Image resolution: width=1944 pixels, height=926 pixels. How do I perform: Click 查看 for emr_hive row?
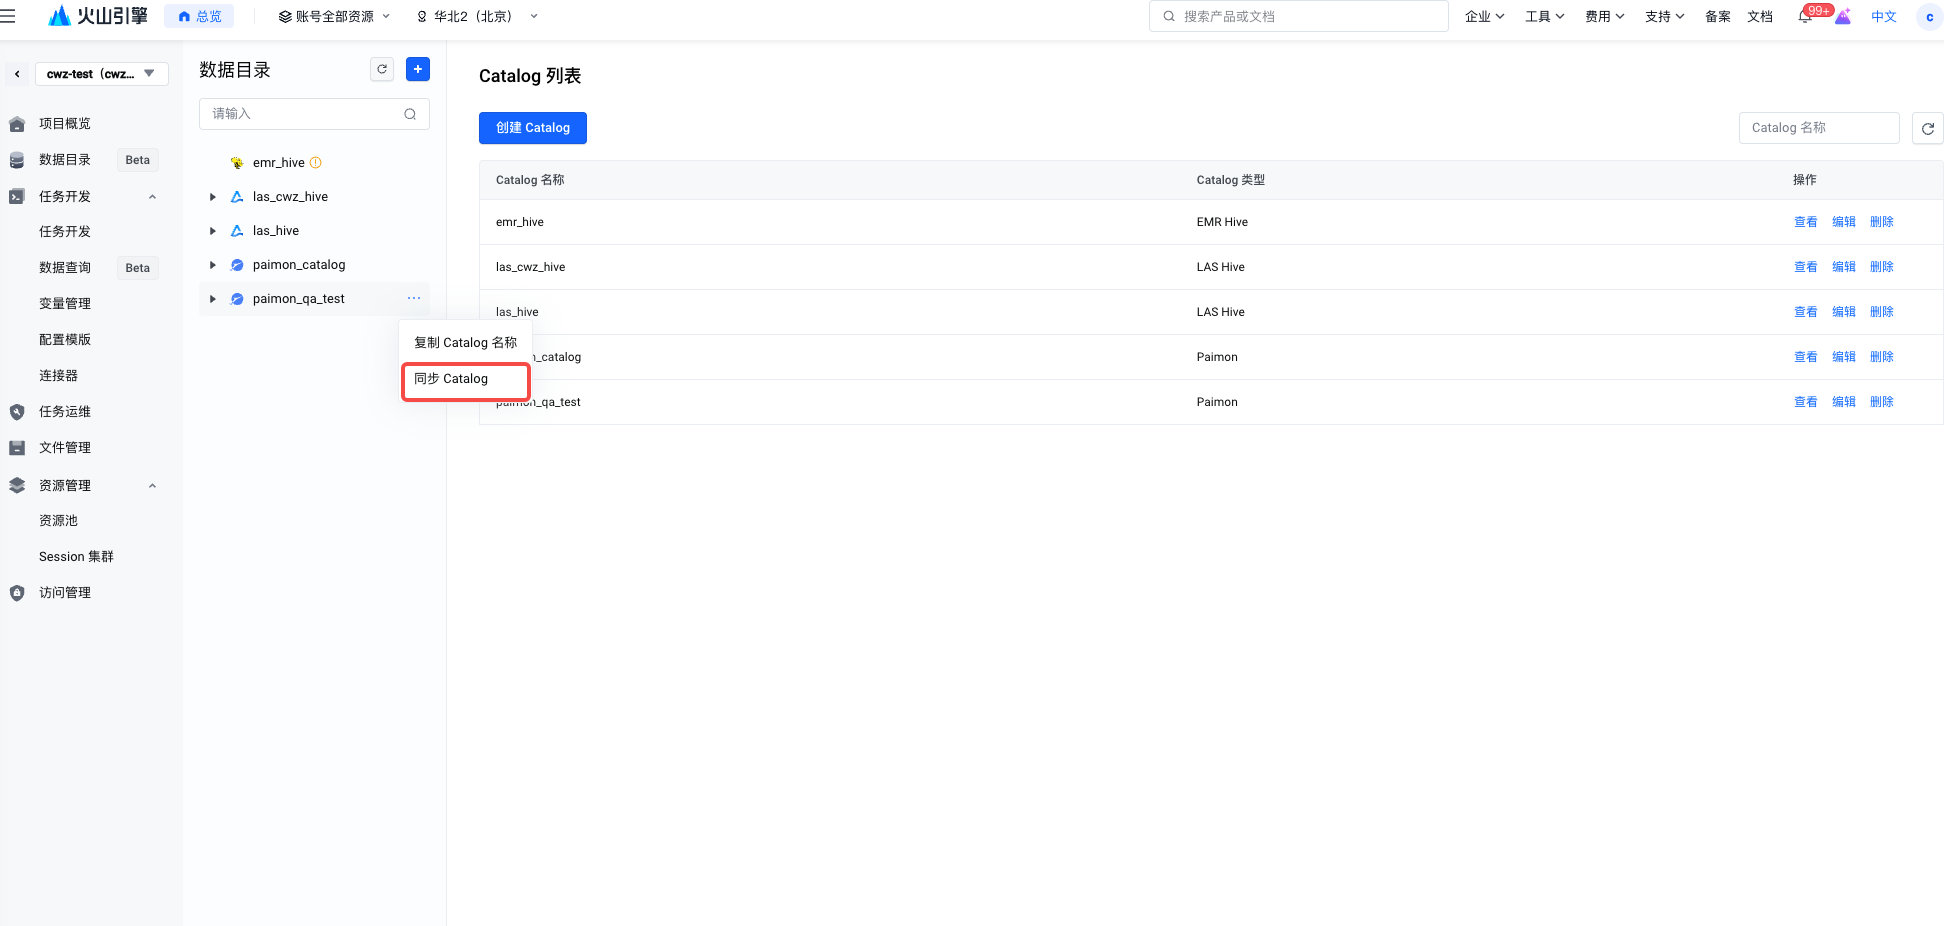click(x=1805, y=222)
